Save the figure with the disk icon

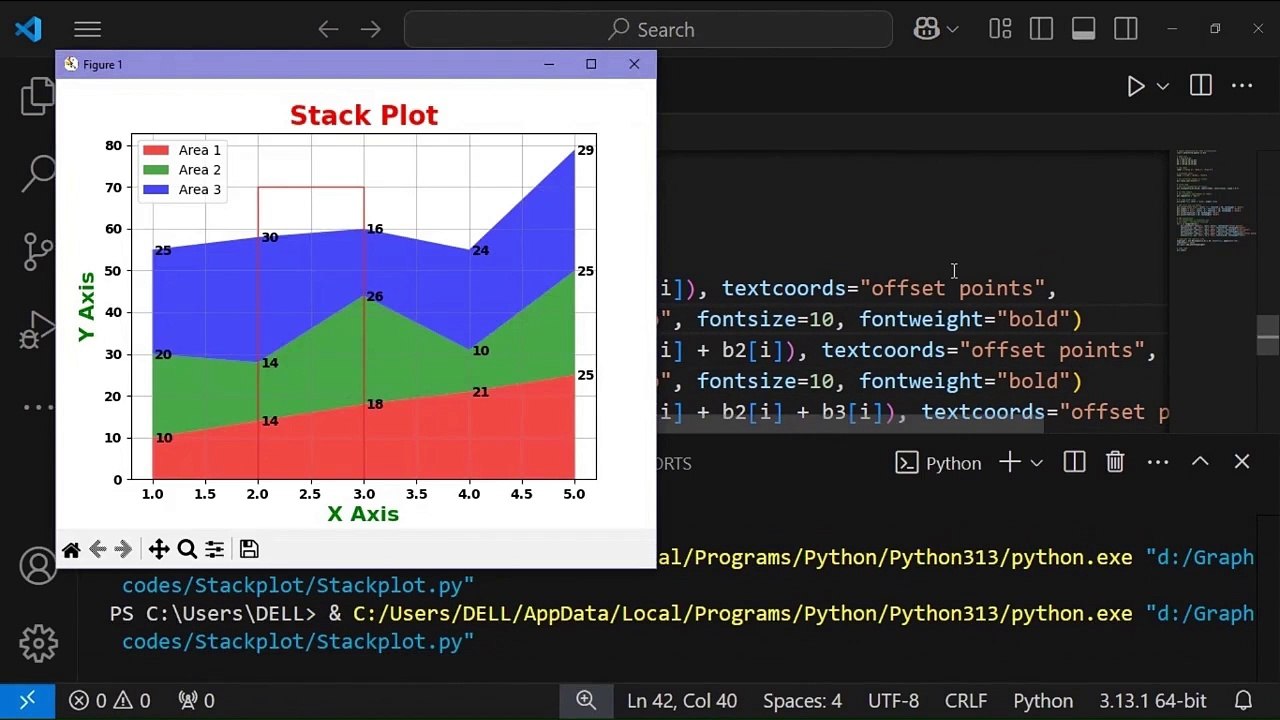pos(249,549)
